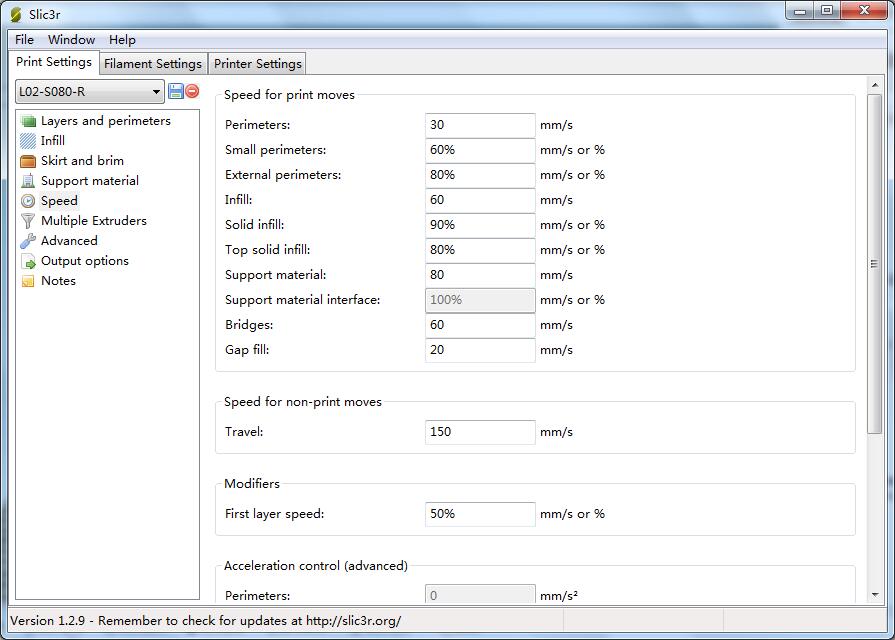
Task: Click the red delete preset icon
Action: point(192,91)
